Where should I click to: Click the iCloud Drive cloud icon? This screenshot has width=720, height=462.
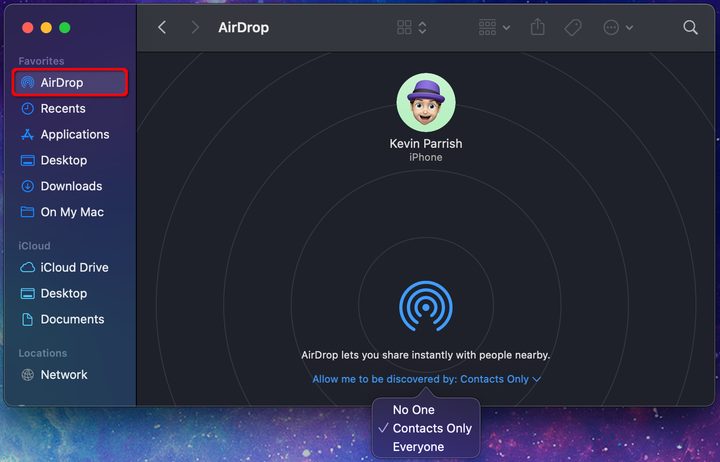[28, 267]
